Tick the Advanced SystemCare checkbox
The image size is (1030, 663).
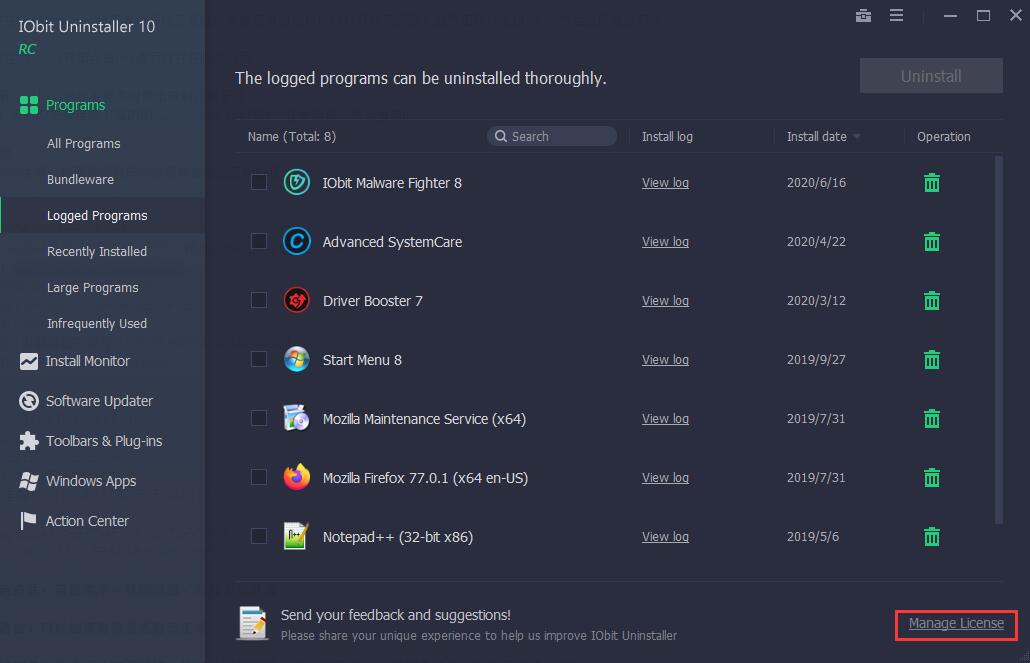[259, 241]
